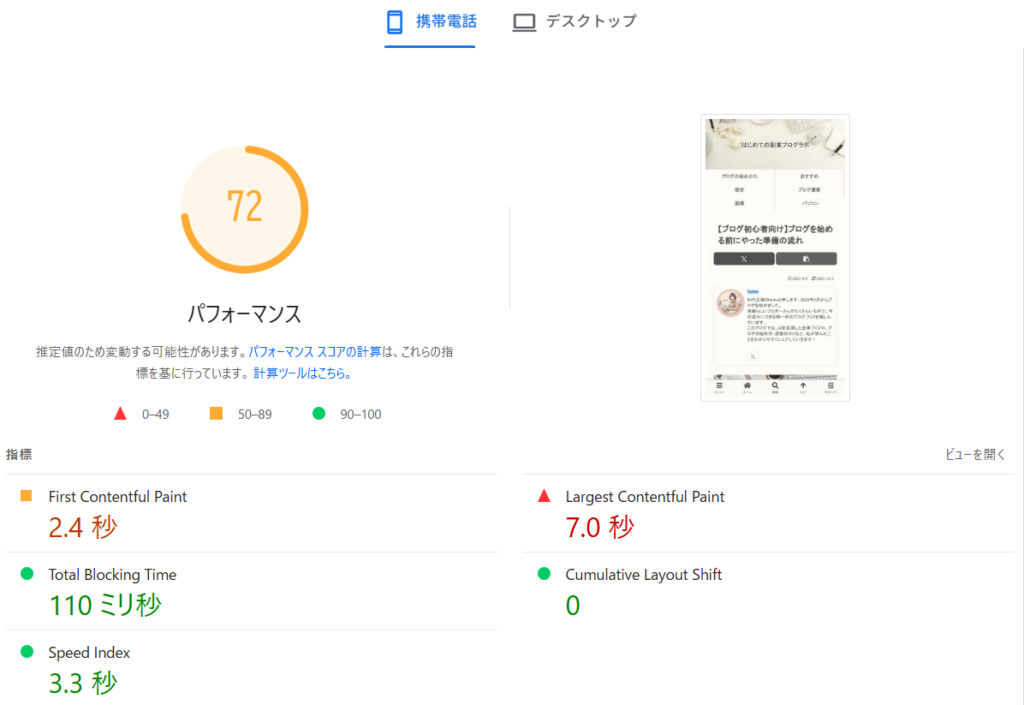Click the red triangle 0–49 legend icon
This screenshot has height=705, width=1024.
(x=121, y=414)
